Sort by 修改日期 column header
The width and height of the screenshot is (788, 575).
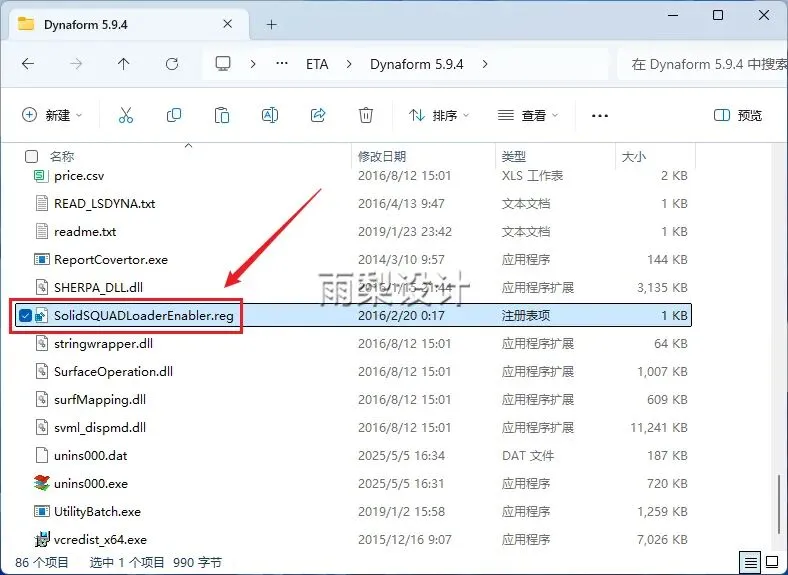(382, 156)
